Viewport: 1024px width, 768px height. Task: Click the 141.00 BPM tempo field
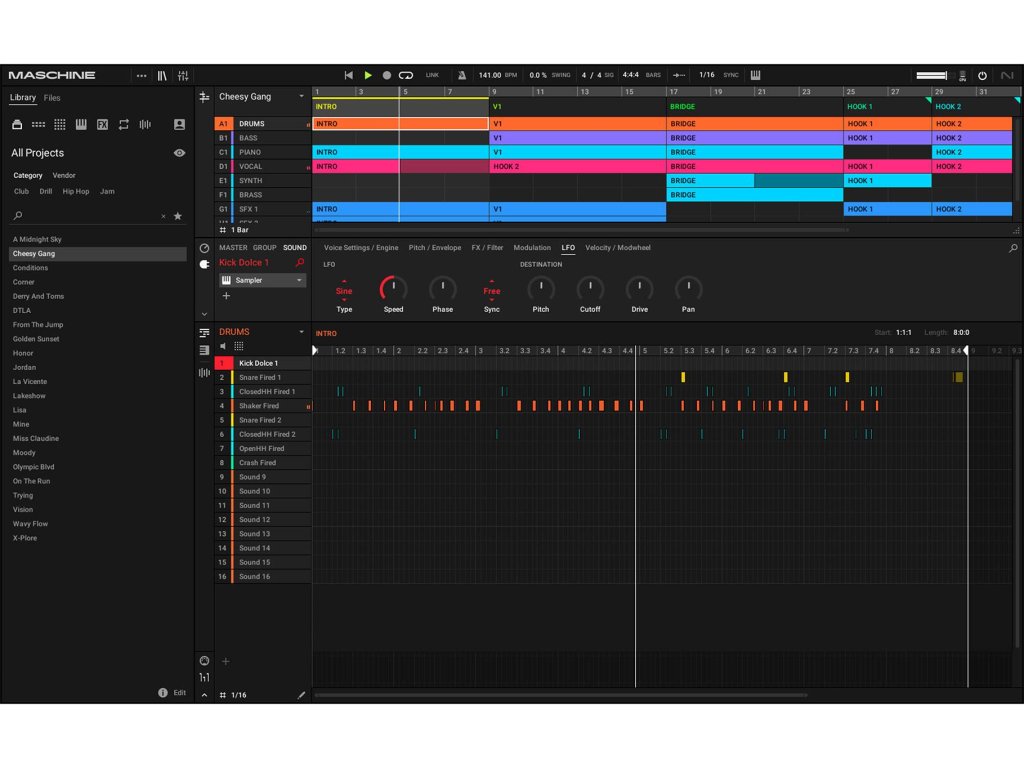(x=498, y=75)
